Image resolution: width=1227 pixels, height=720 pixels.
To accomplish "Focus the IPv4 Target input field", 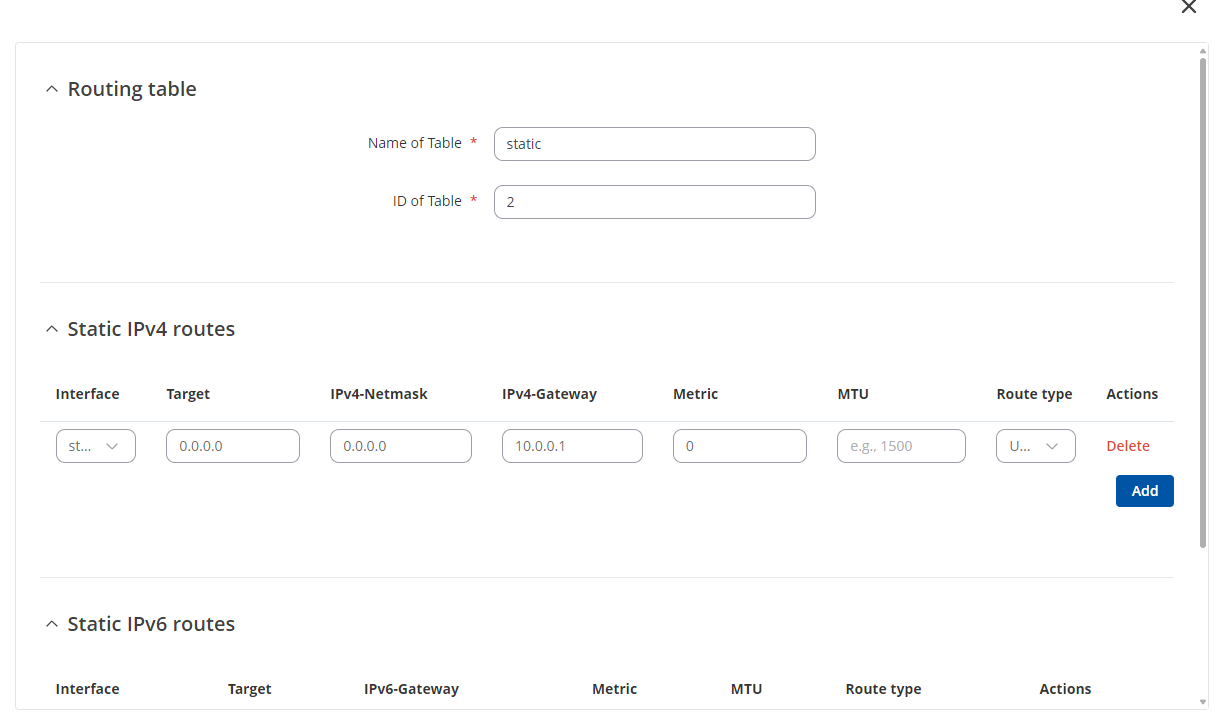I will [x=232, y=446].
